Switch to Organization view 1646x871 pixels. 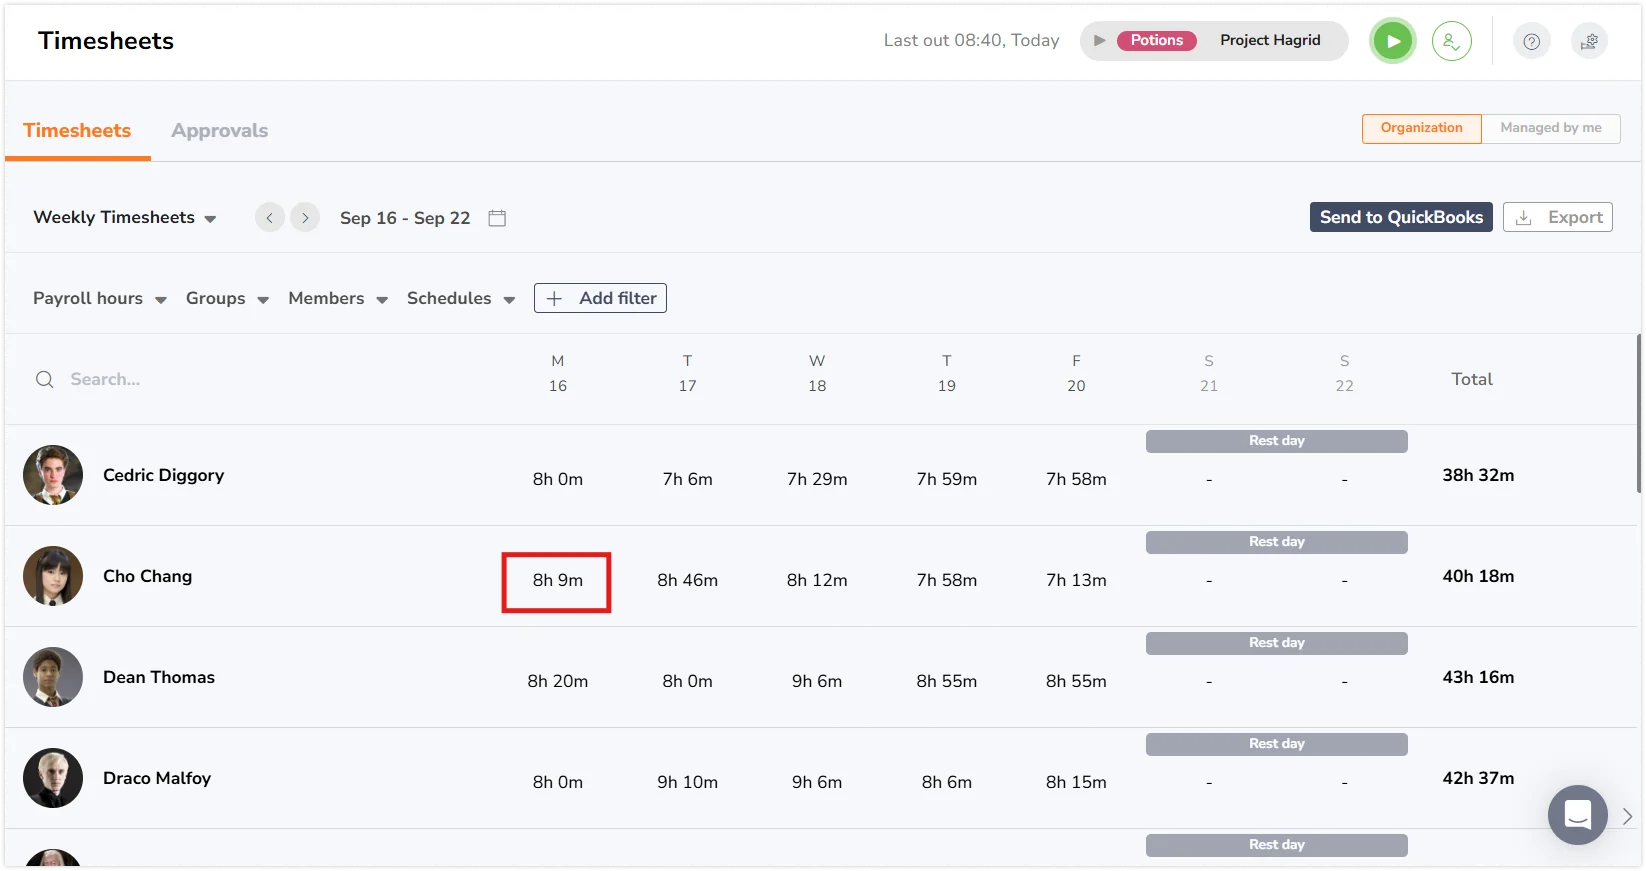coord(1421,128)
